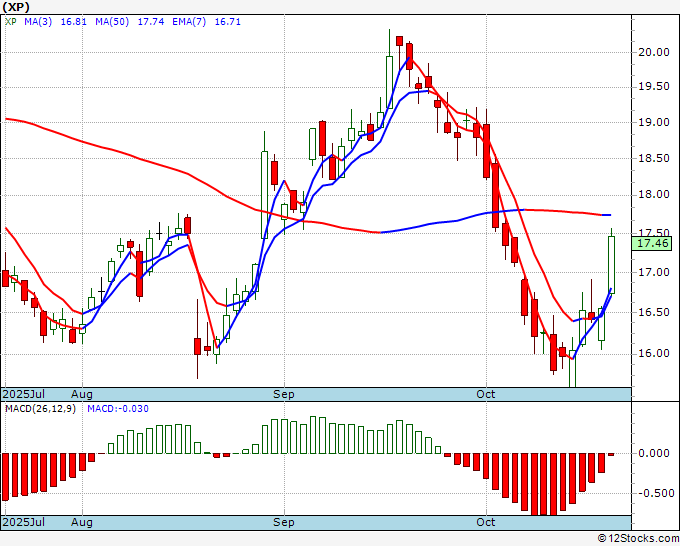Click the Oct label on MACD axis
680x546 pixels.
(486, 522)
